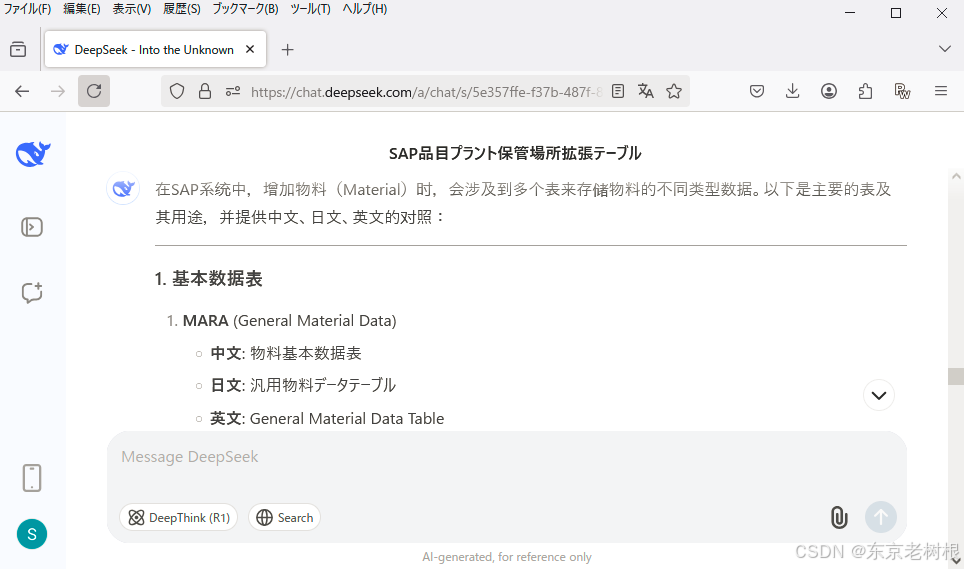The width and height of the screenshot is (964, 569).
Task: Open the Firefox application hamburger menu
Action: (941, 92)
